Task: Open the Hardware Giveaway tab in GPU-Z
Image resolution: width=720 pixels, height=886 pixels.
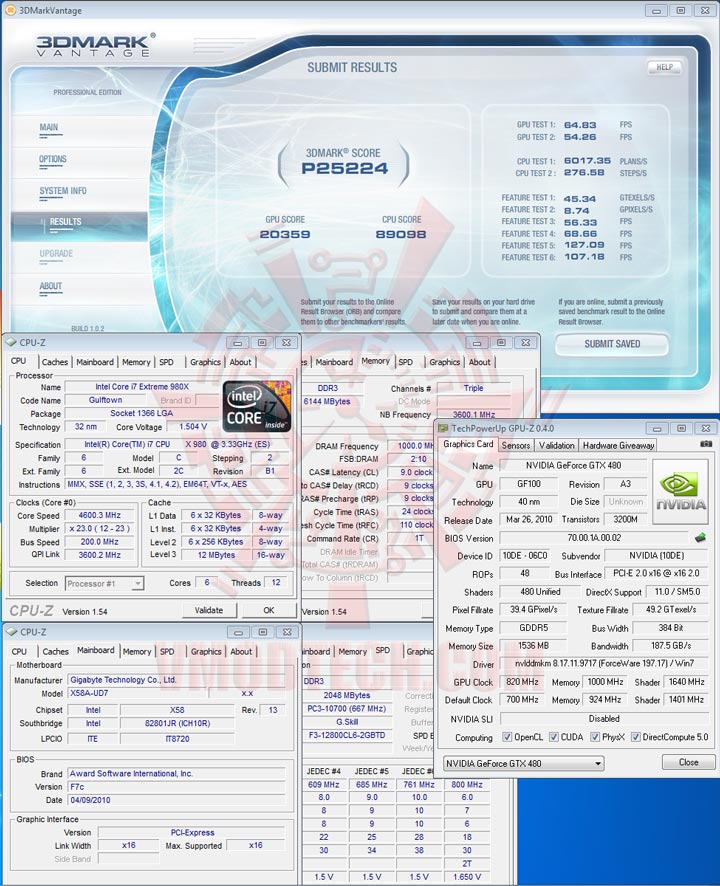Action: pyautogui.click(x=618, y=445)
